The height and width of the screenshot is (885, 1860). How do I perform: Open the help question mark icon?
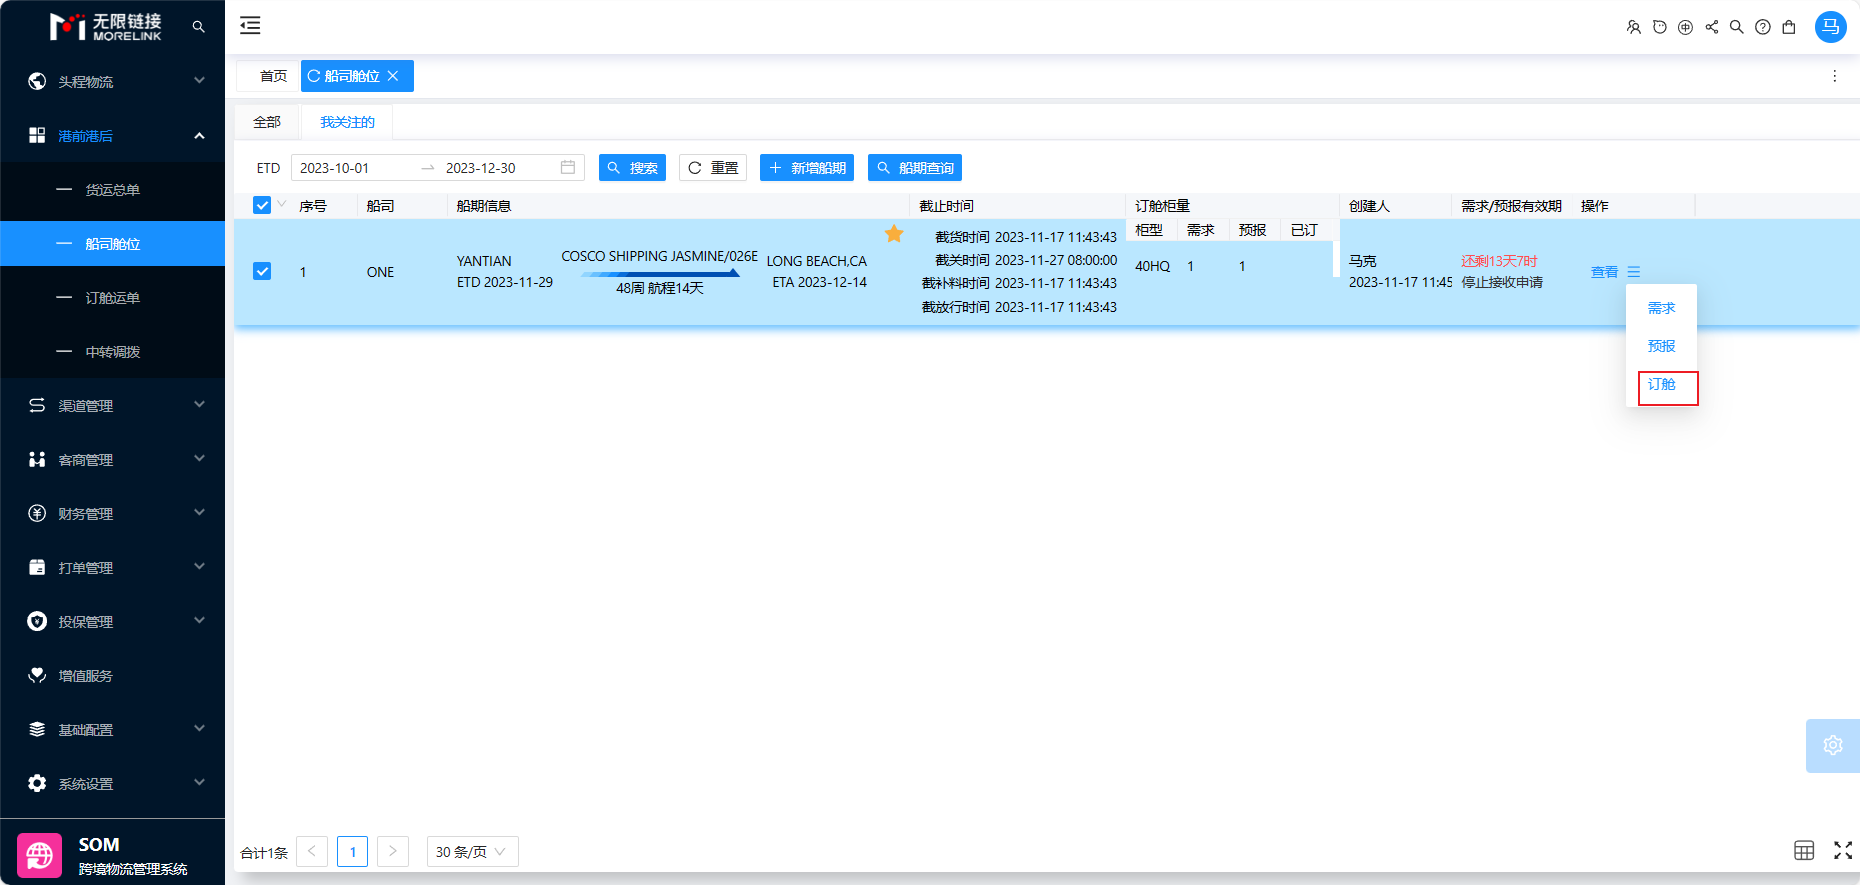[1763, 27]
